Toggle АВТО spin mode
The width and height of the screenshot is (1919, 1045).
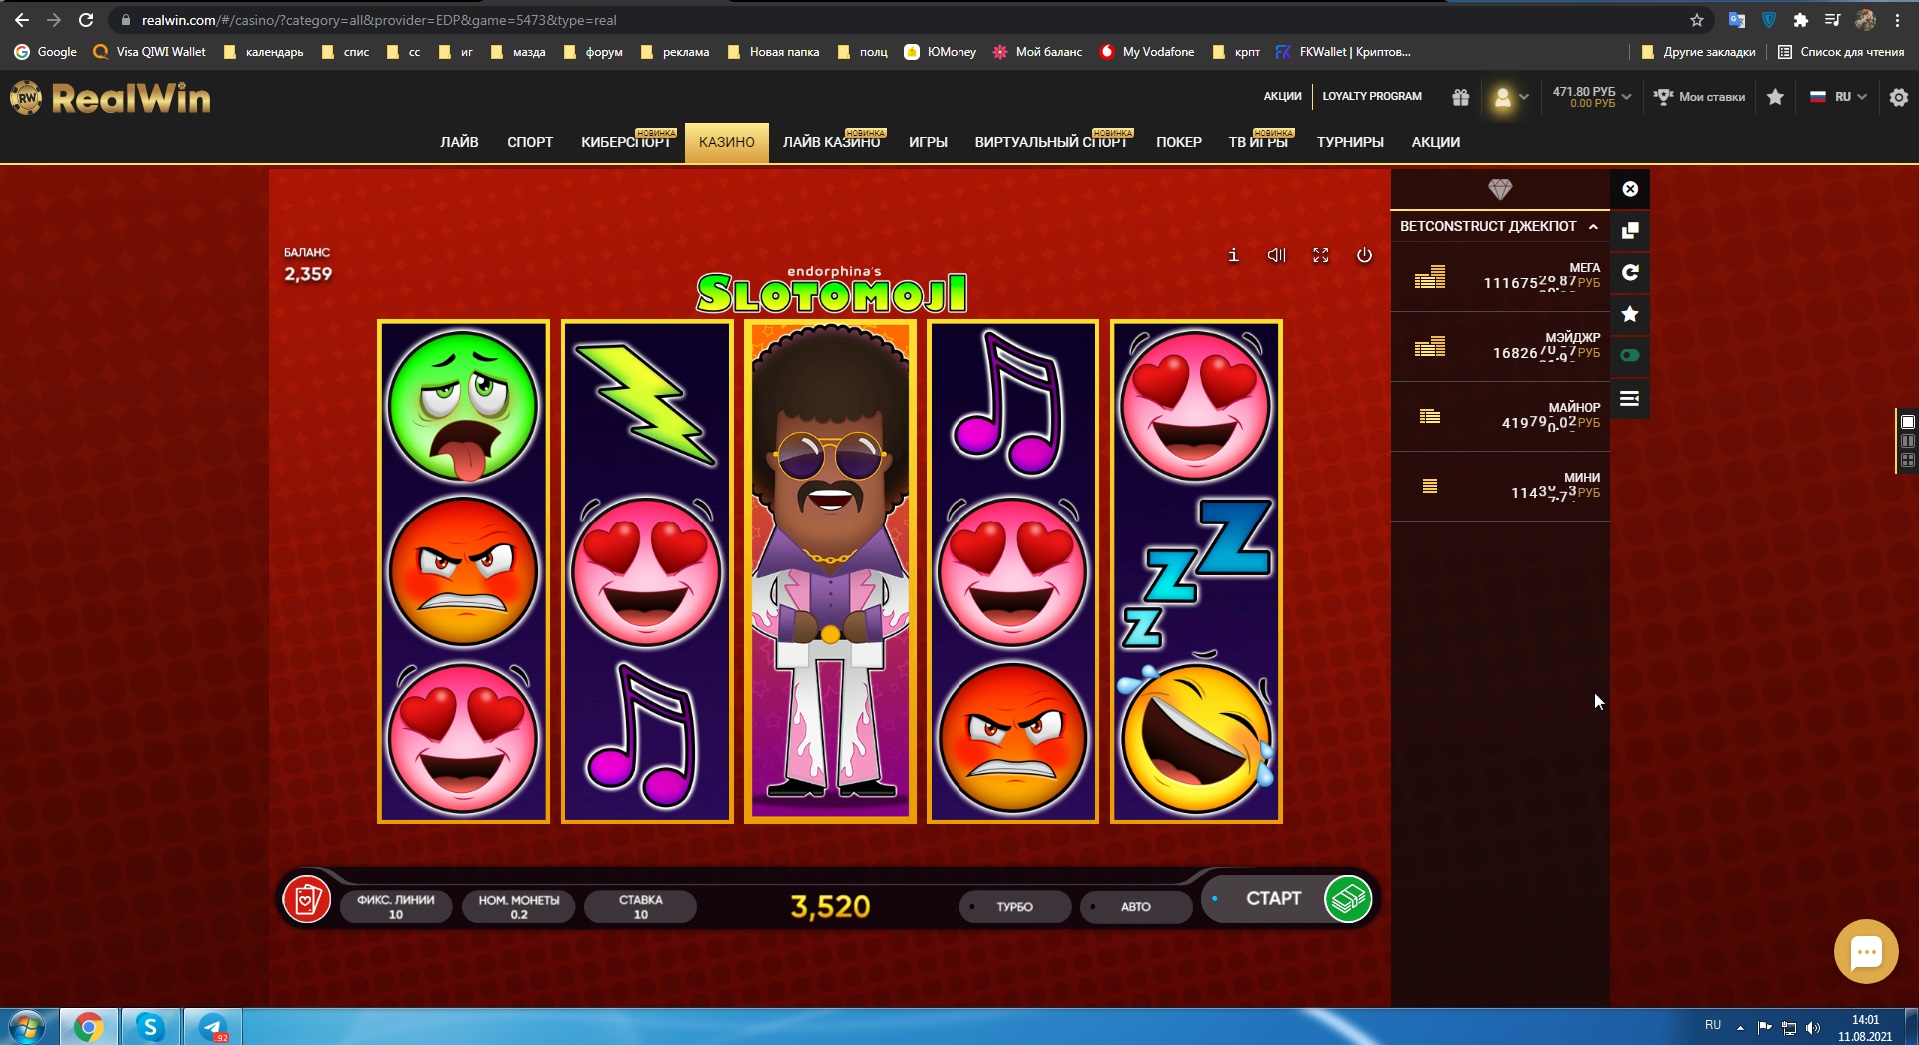coord(1136,907)
